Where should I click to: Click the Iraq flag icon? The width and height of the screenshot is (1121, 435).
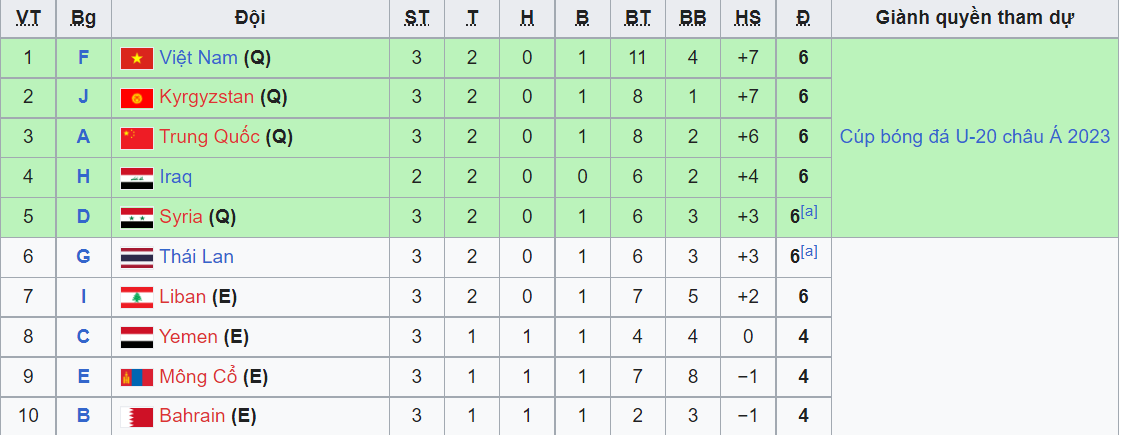[137, 177]
